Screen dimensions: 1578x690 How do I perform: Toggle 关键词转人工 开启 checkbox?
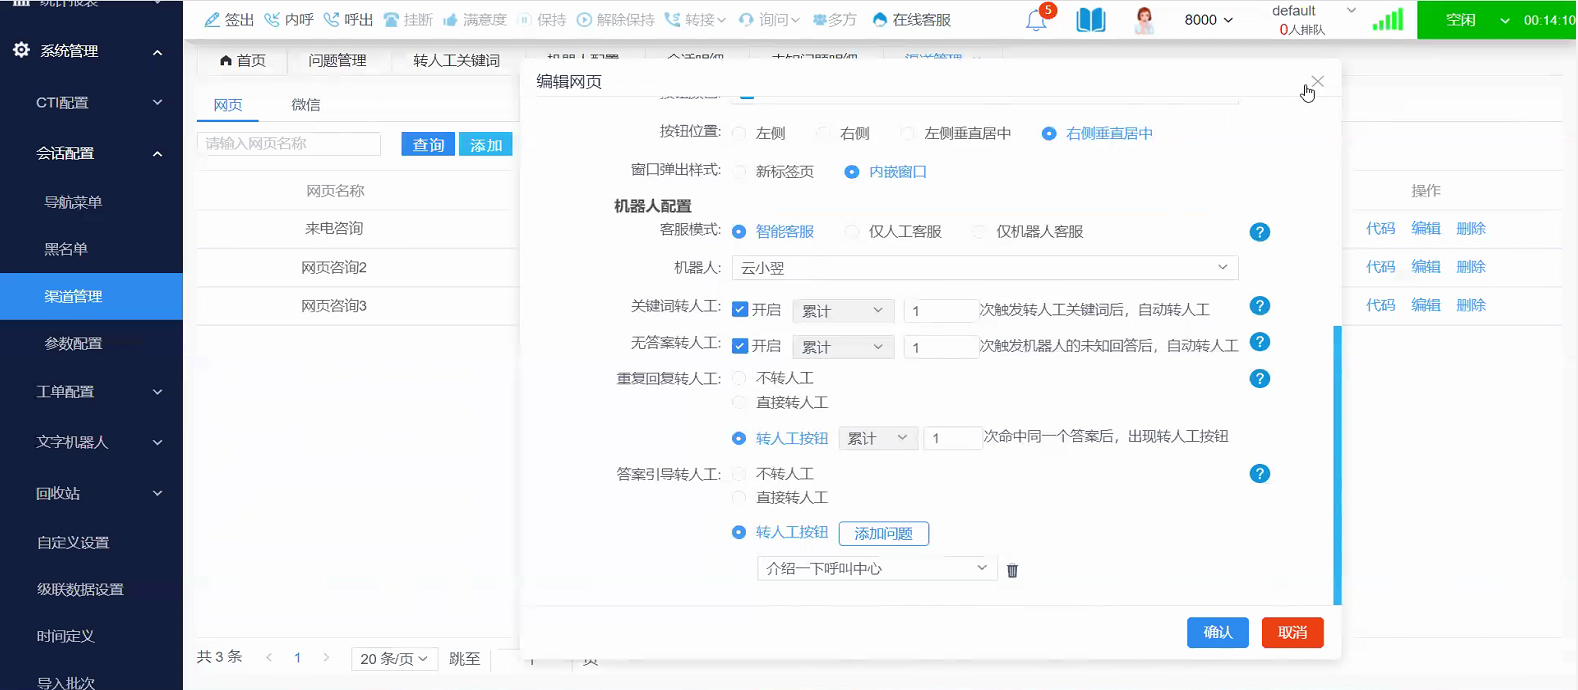point(740,310)
